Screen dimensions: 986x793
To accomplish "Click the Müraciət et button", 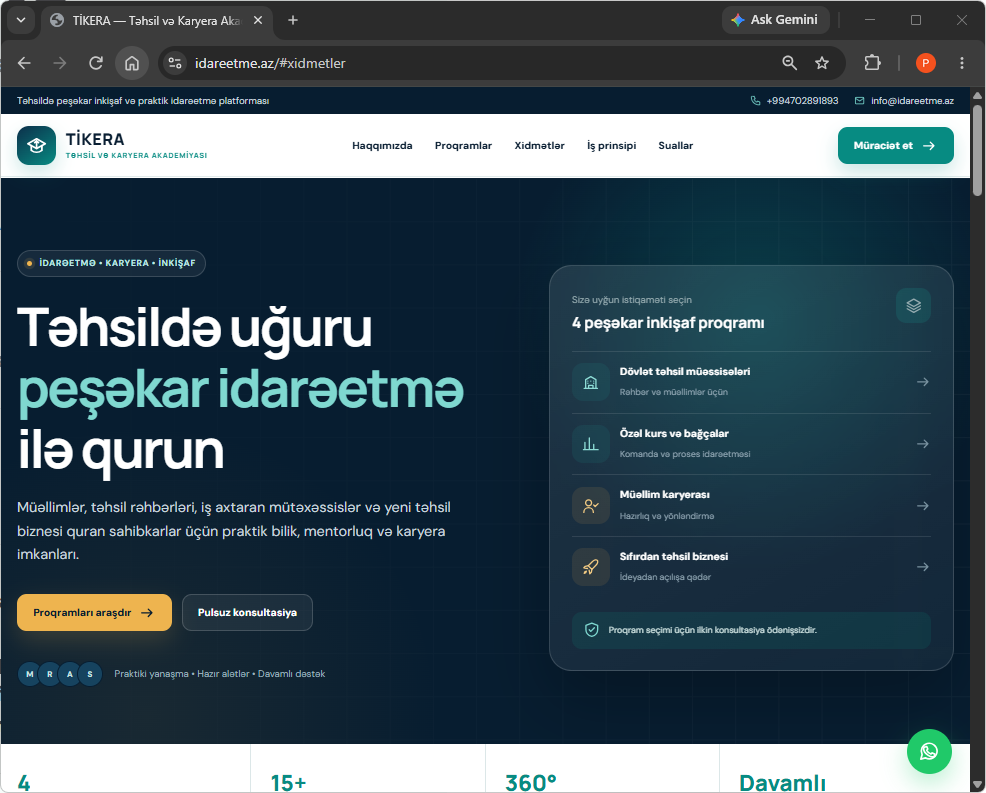I will pyautogui.click(x=895, y=145).
